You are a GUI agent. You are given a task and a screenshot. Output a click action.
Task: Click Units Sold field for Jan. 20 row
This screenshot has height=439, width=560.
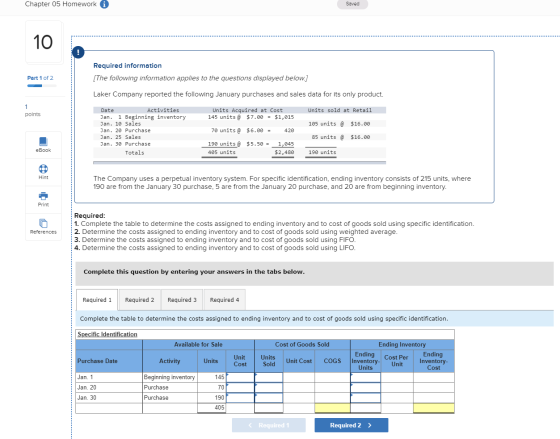[x=269, y=388]
